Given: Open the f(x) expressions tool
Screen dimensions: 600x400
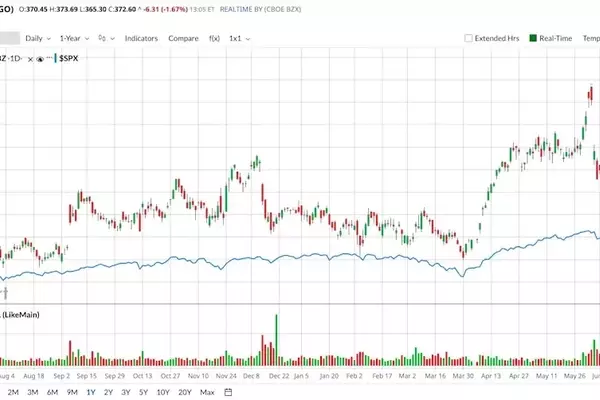Looking at the screenshot, I should tap(214, 38).
